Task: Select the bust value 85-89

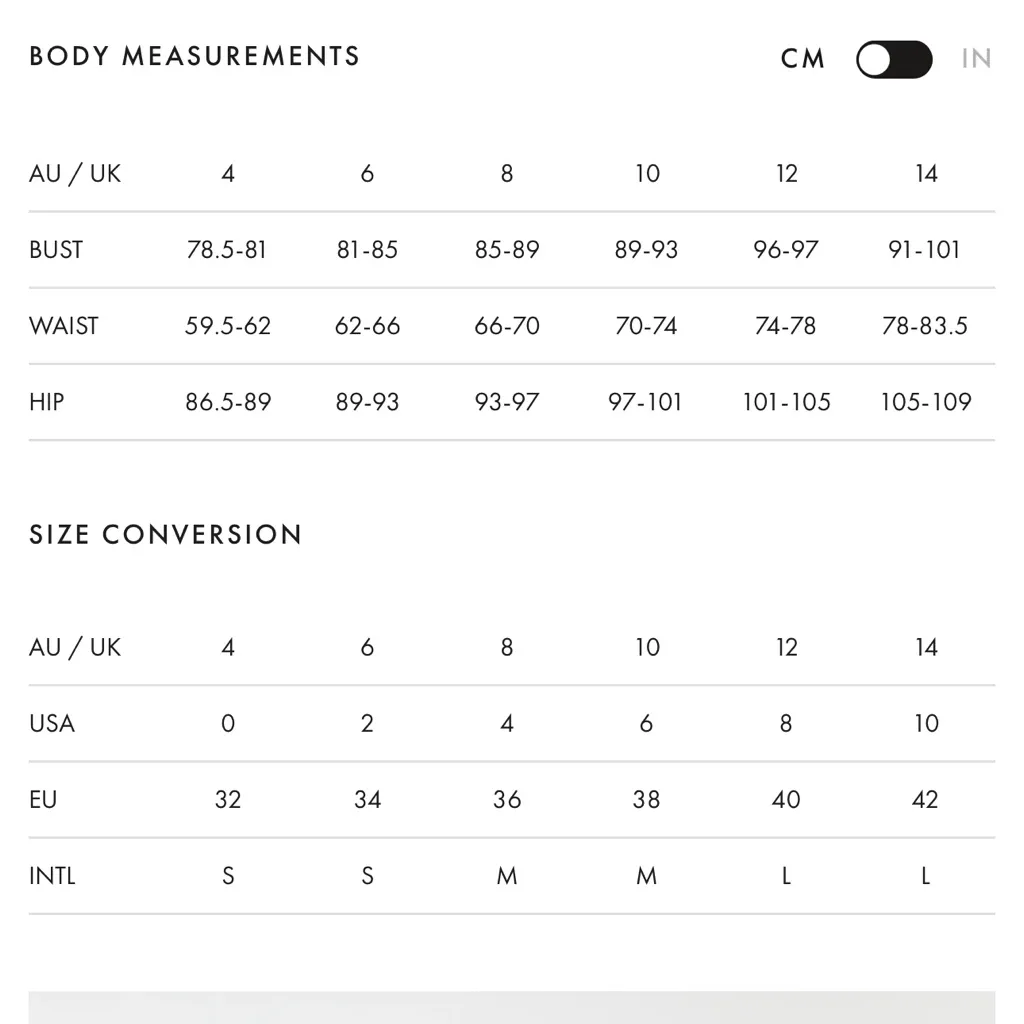Action: click(507, 250)
